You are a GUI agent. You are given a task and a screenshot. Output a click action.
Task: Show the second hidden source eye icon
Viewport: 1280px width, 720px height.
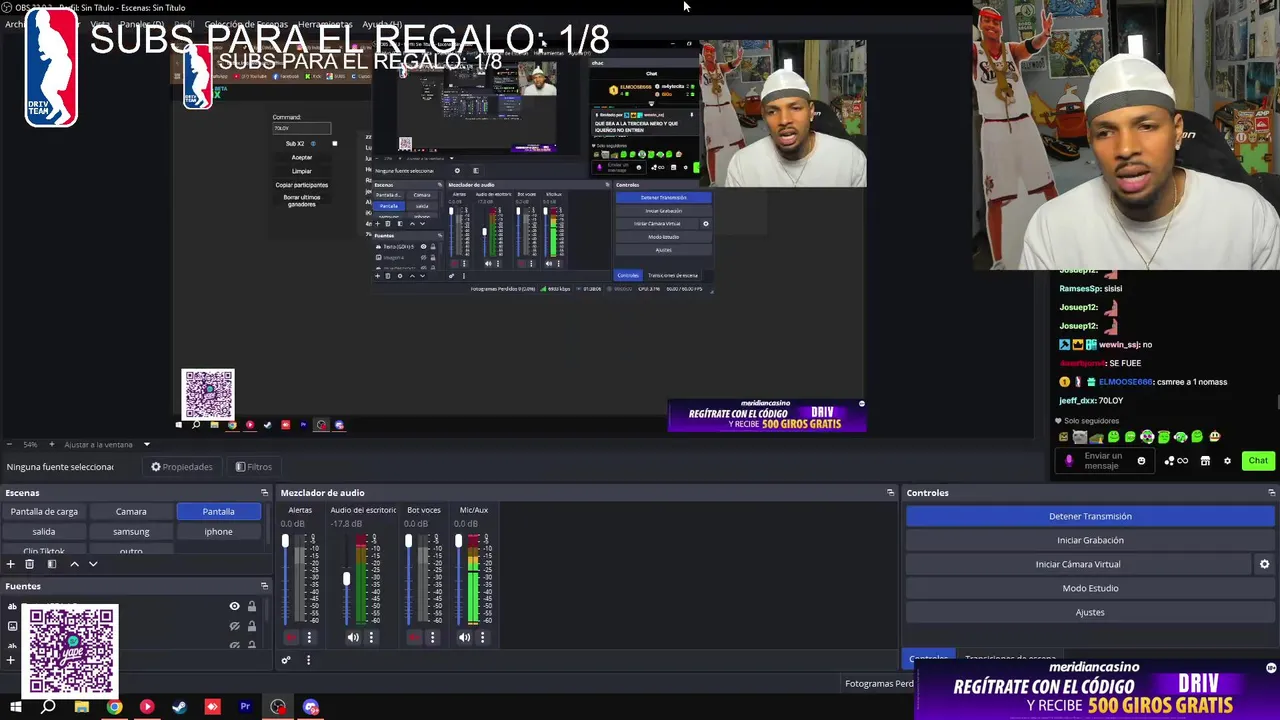tap(234, 626)
